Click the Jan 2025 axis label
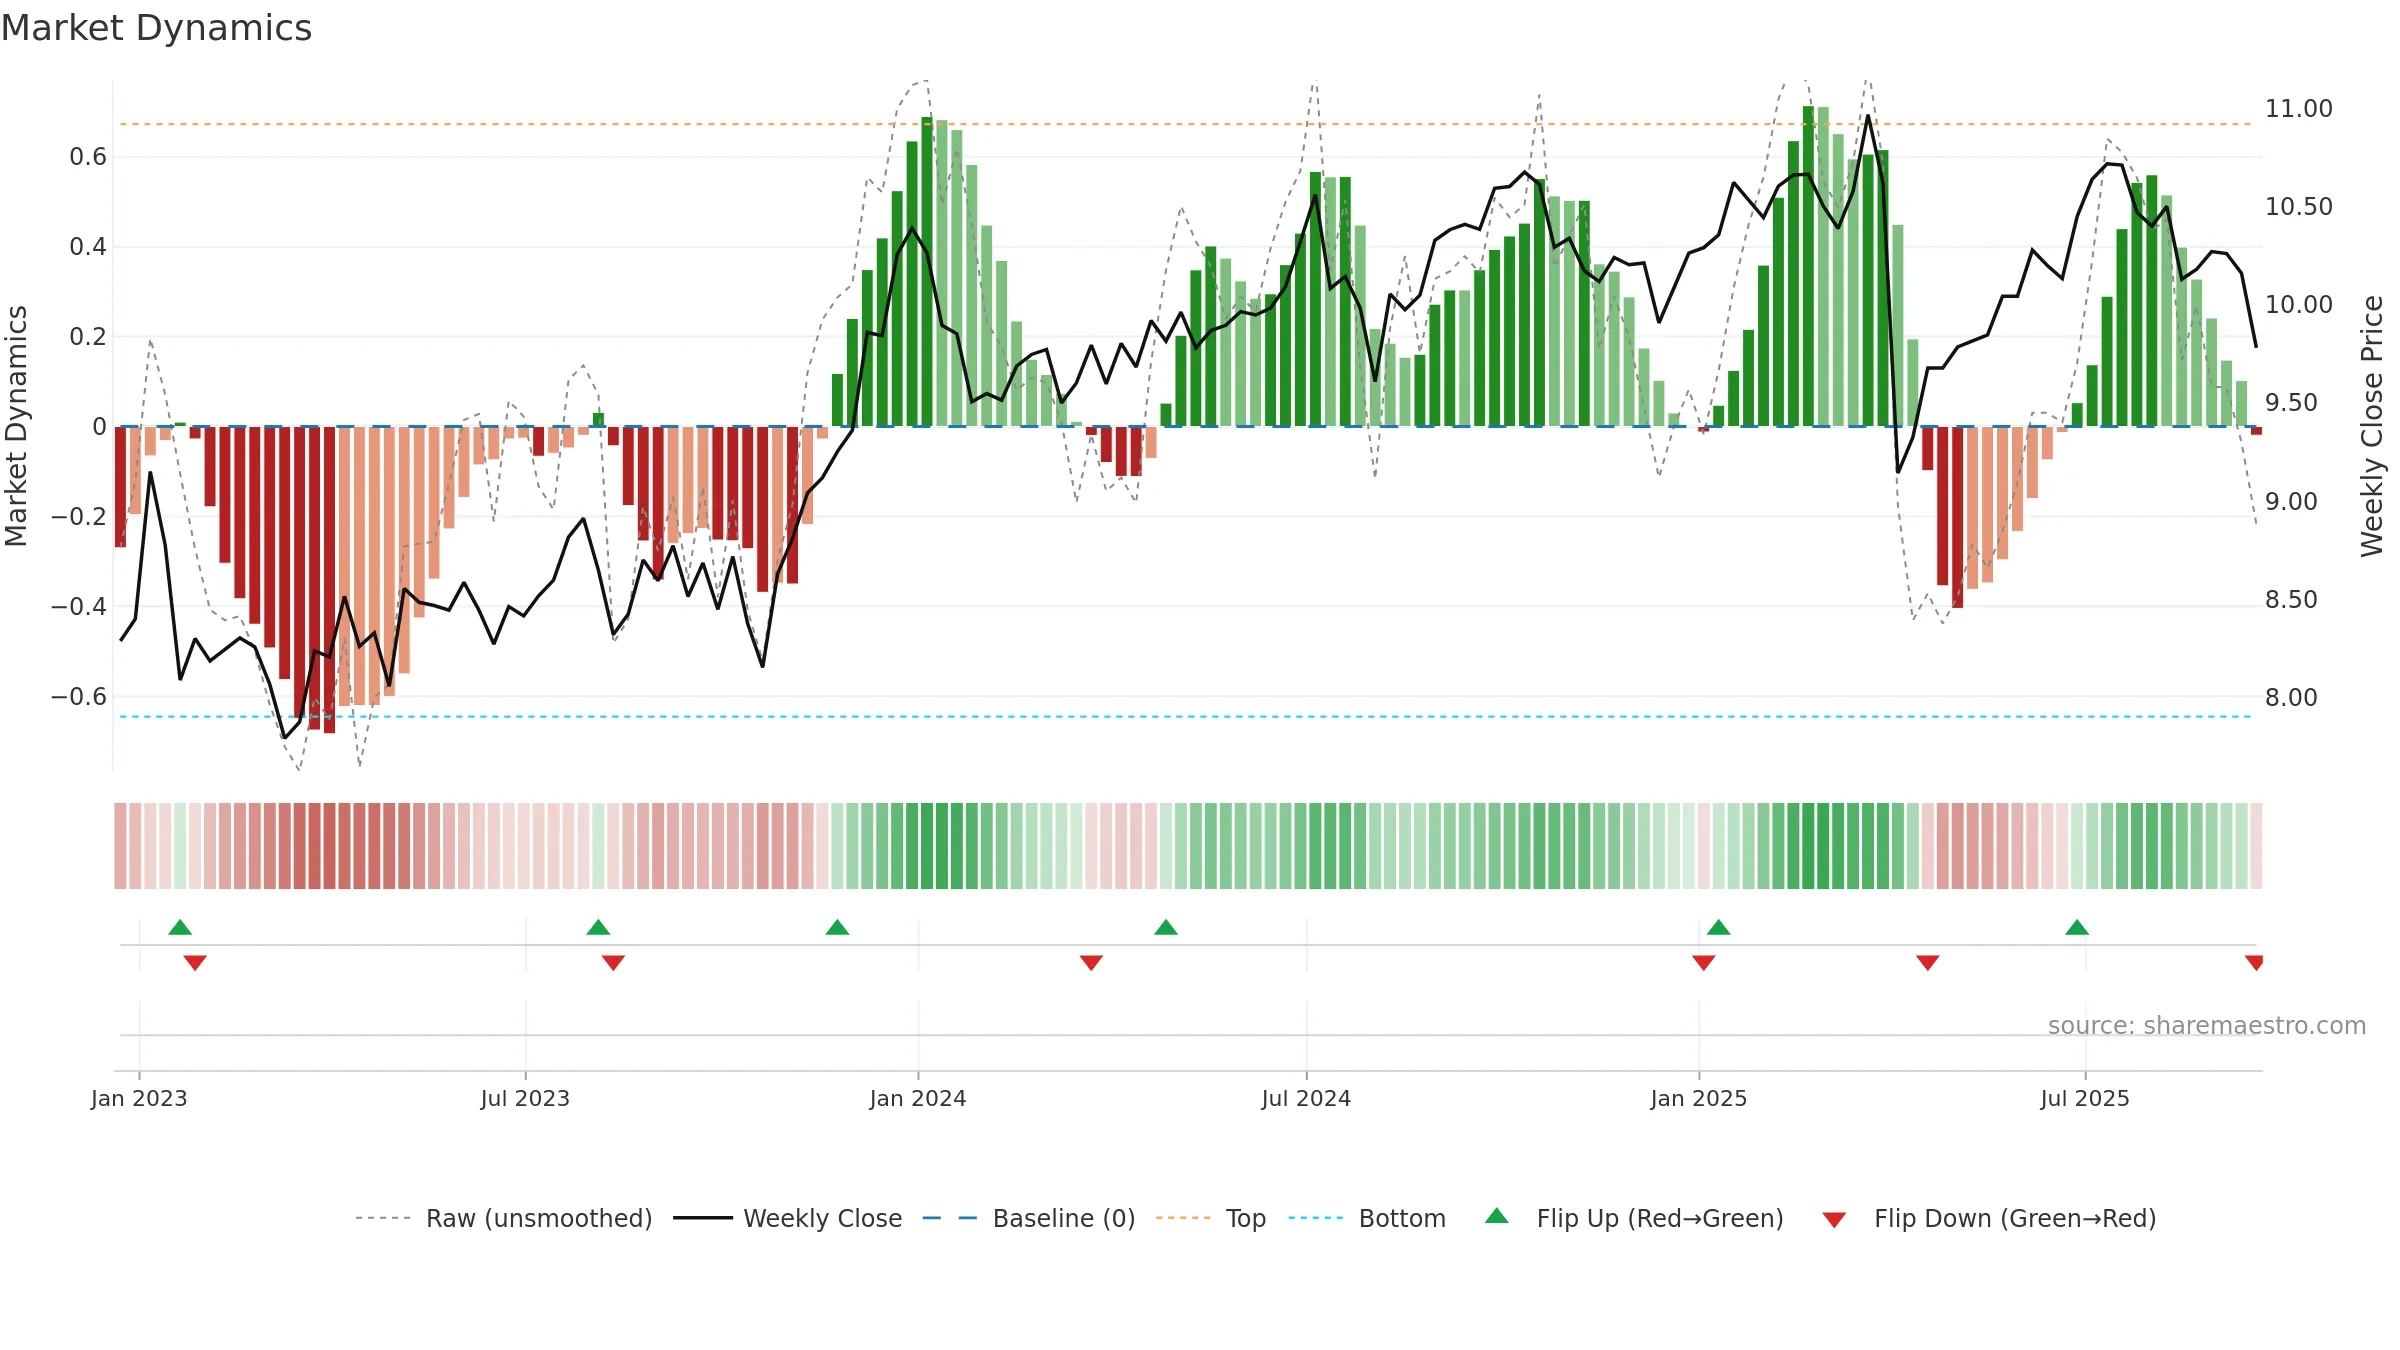This screenshot has width=2400, height=1350. 1699,1098
